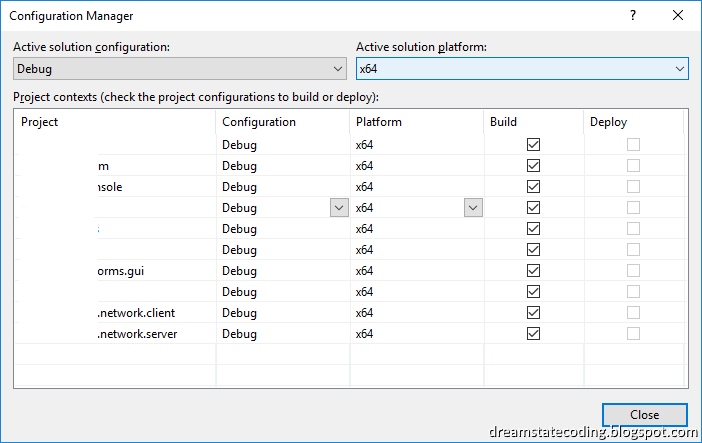This screenshot has height=443, width=702.
Task: Open the Configuration dropdown arrow in the fourth project row
Action: (x=339, y=208)
